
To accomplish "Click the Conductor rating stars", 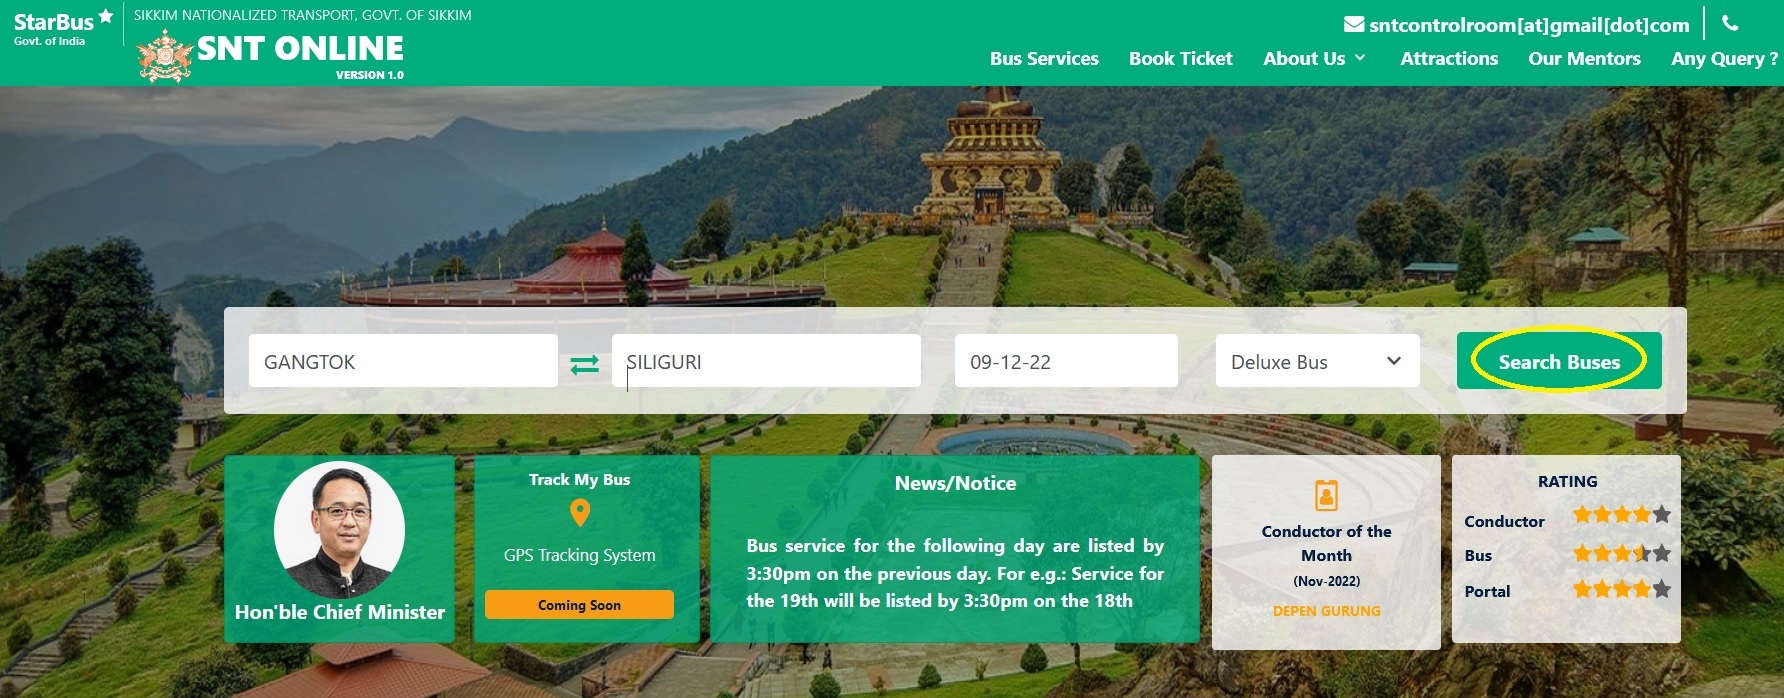I will click(x=1621, y=515).
